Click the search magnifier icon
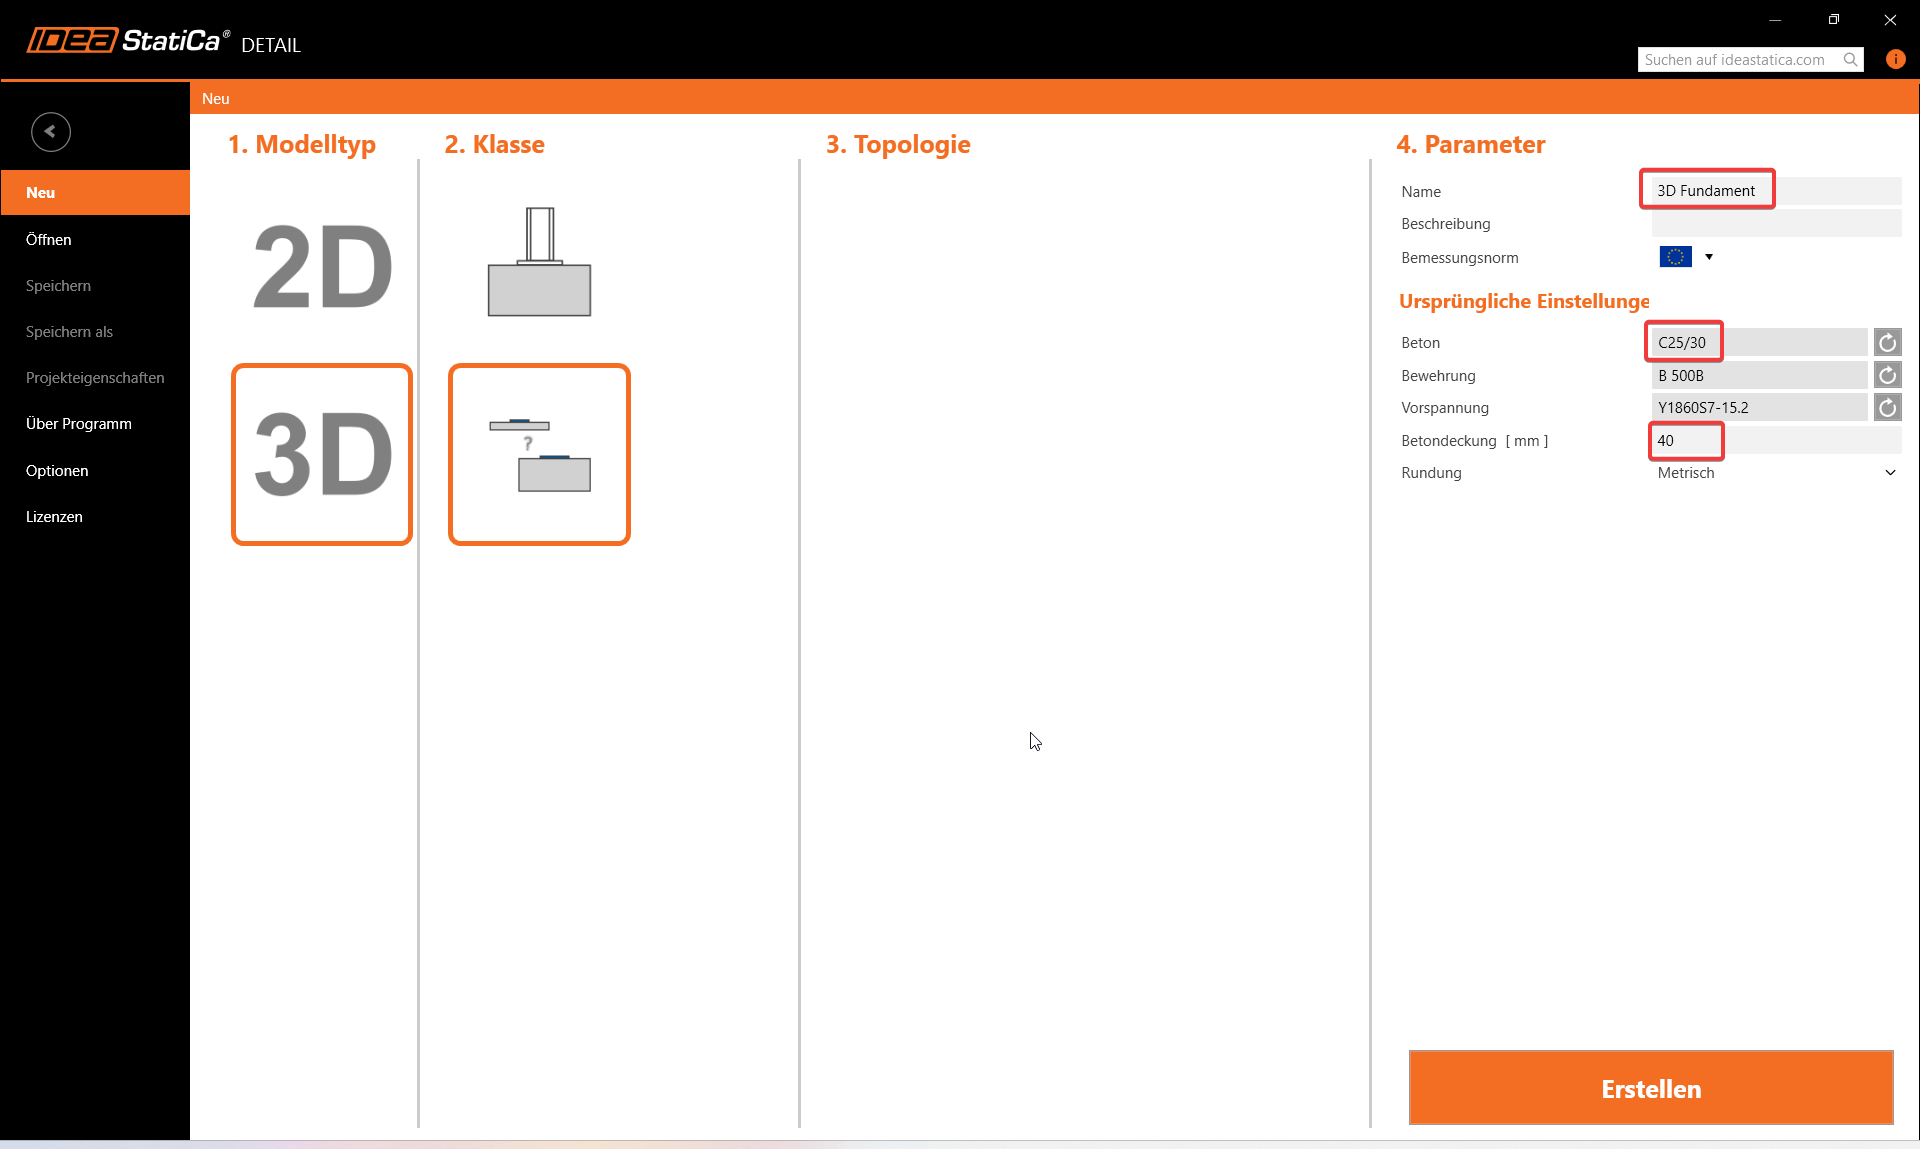This screenshot has height=1149, width=1920. click(1851, 60)
